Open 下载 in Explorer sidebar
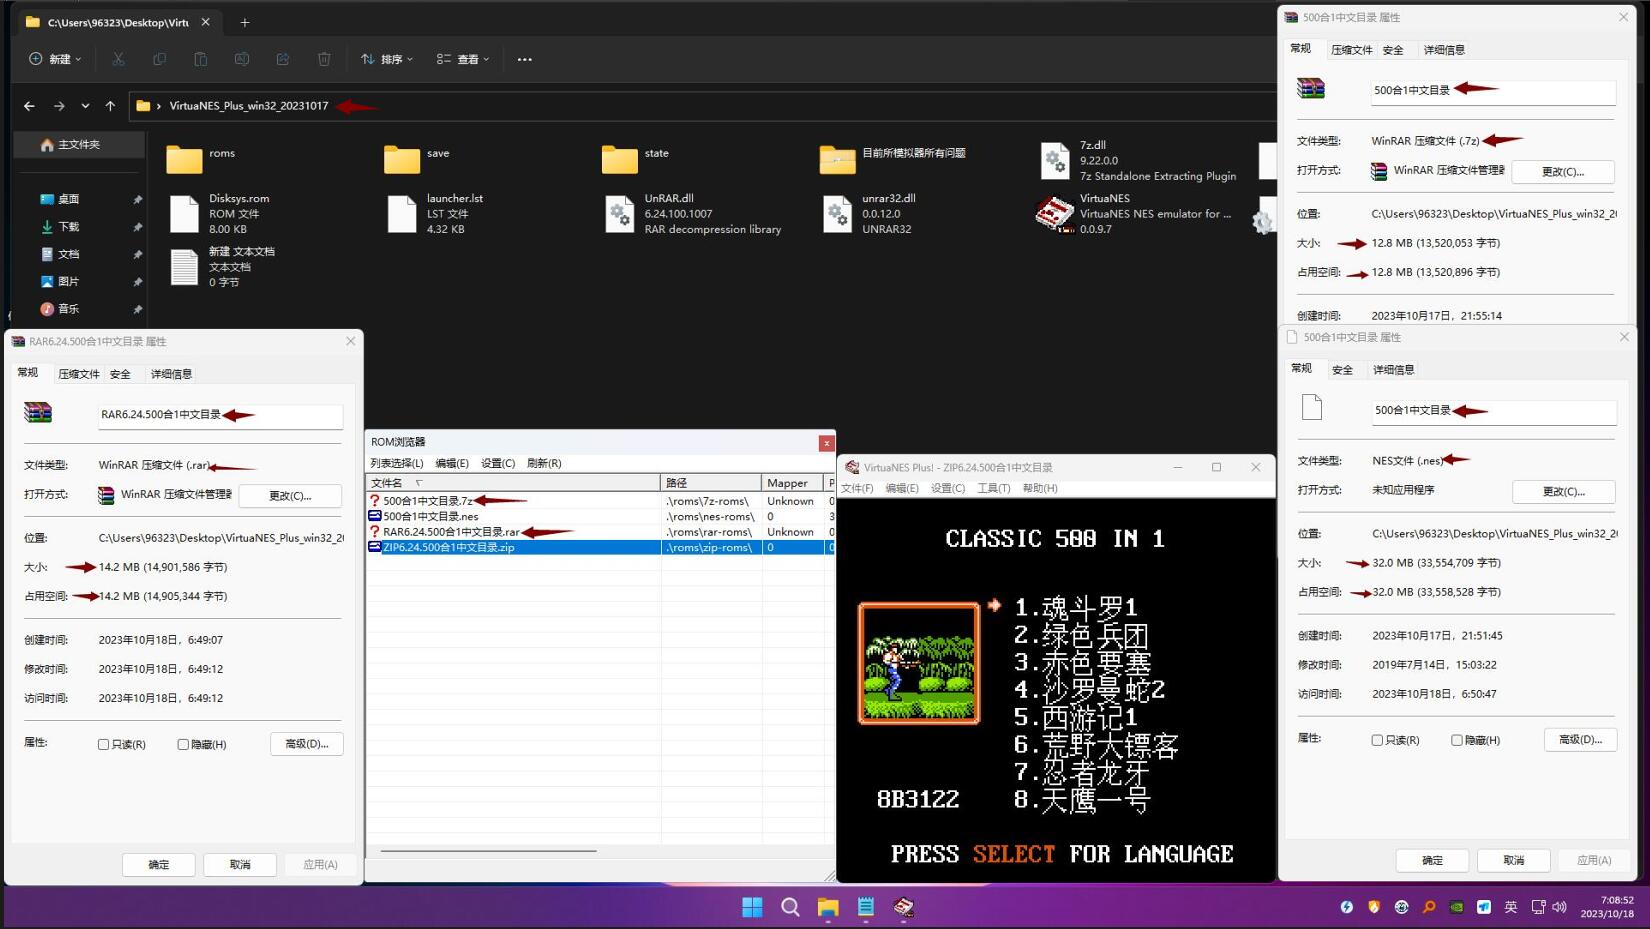This screenshot has height=929, width=1650. [68, 227]
